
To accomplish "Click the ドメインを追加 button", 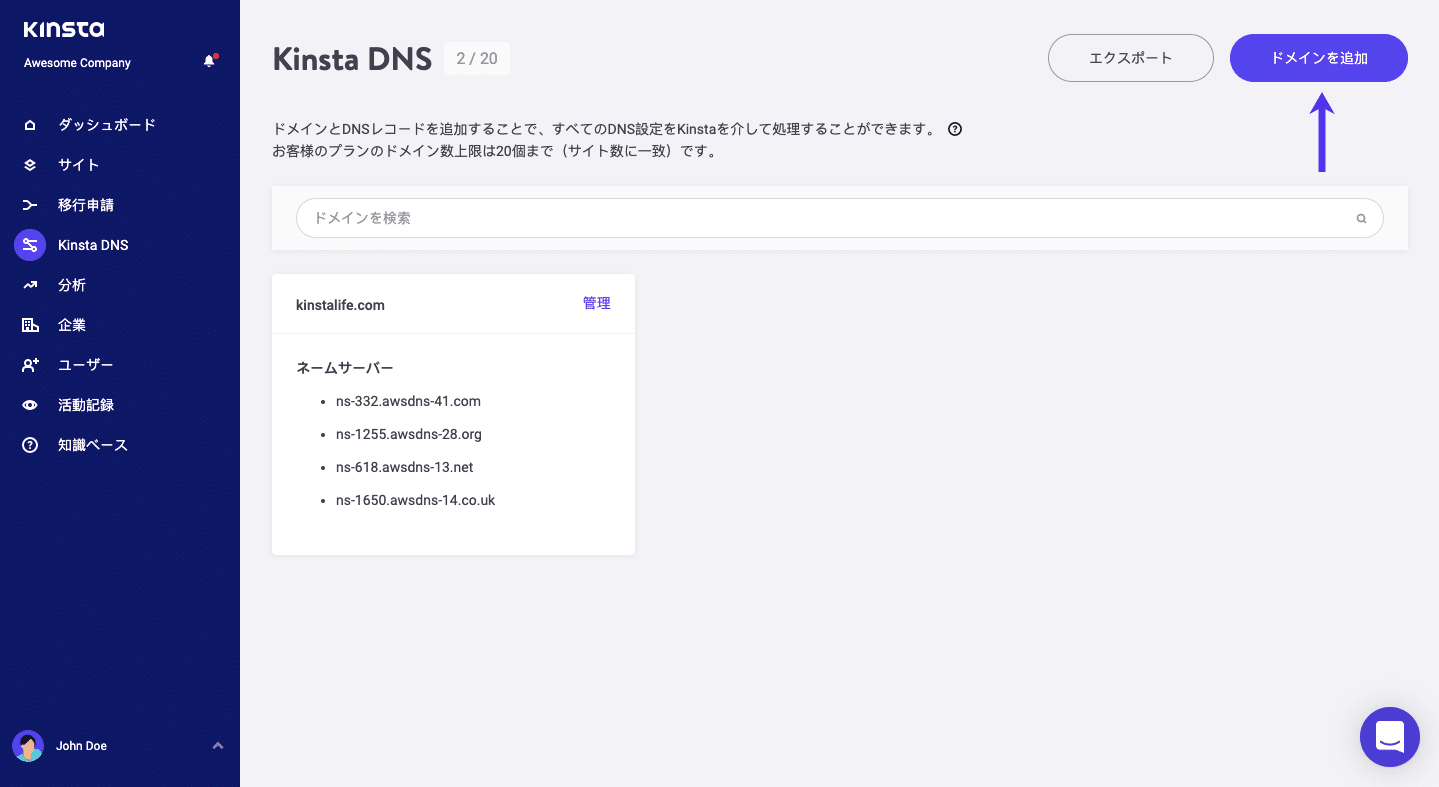I will tap(1318, 57).
